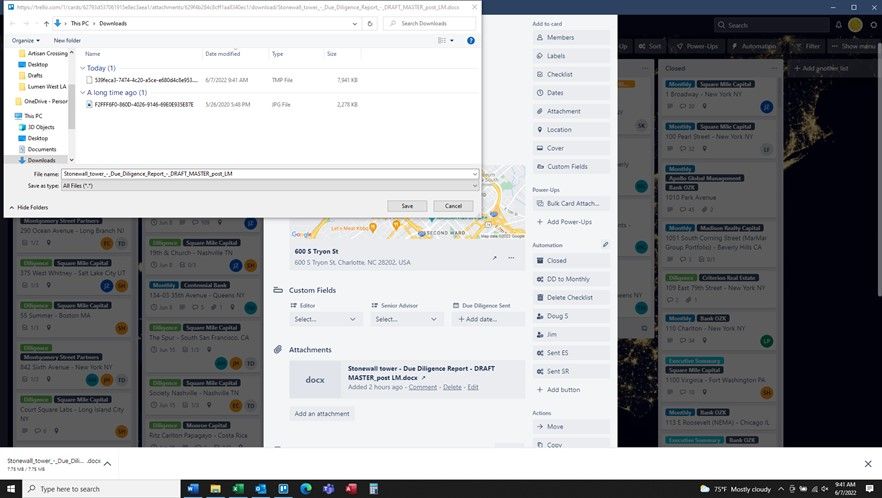The image size is (882, 498).
Task: Collapse Hide Folders in the dialog
Action: click(x=29, y=207)
